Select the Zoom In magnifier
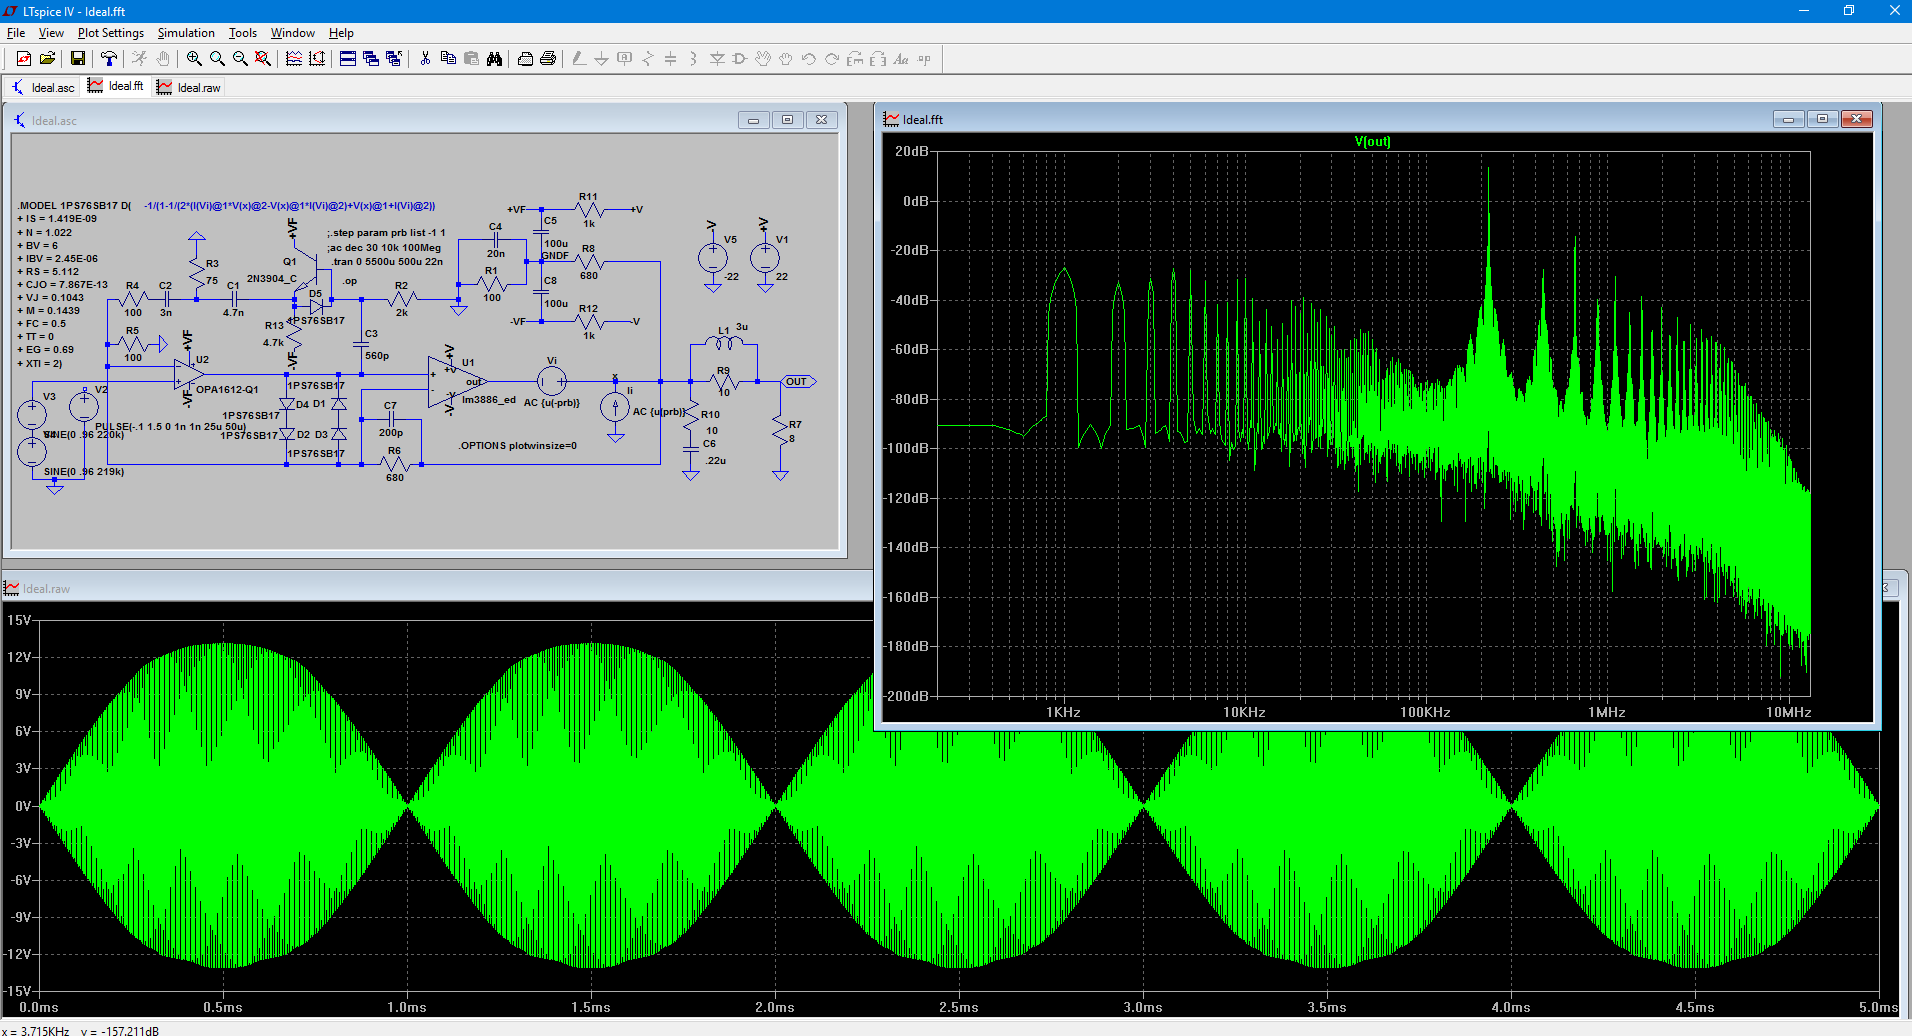 pos(194,59)
